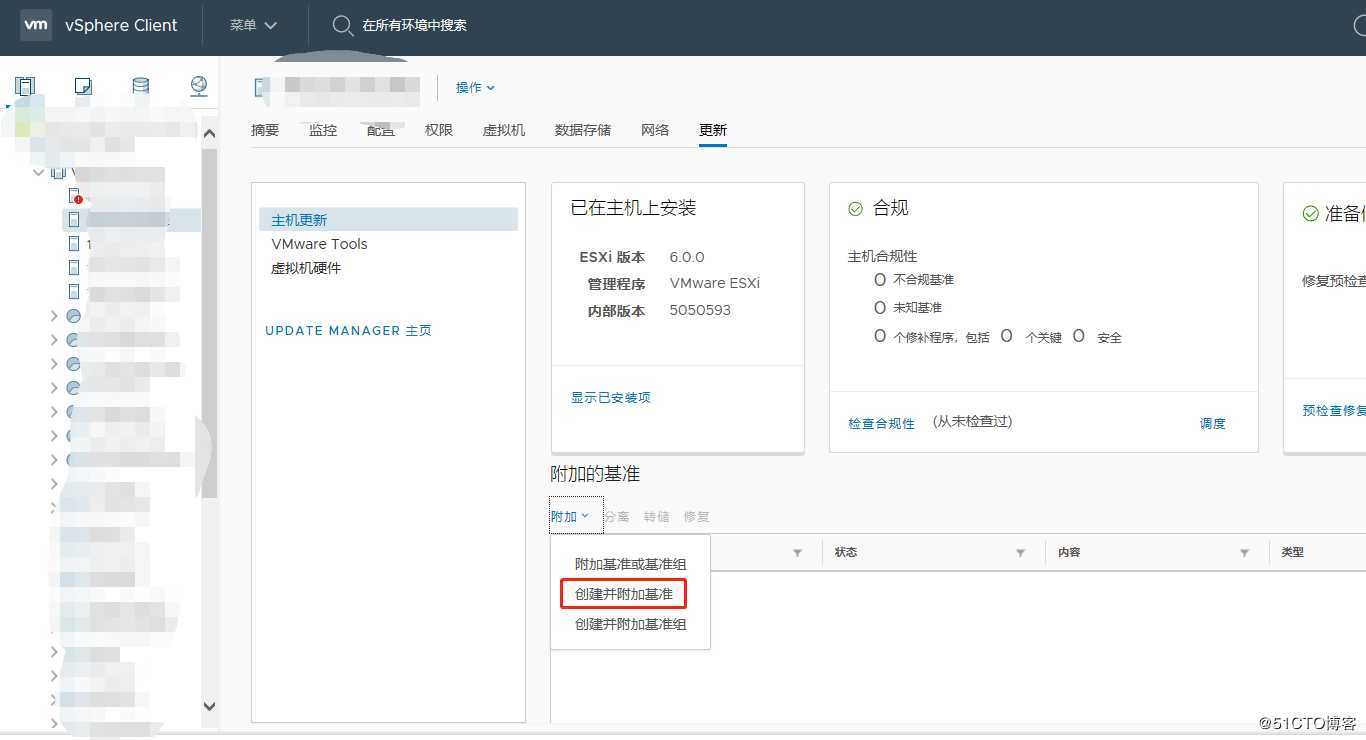1366x740 pixels.
Task: Click the 类型 column header
Action: [1293, 552]
